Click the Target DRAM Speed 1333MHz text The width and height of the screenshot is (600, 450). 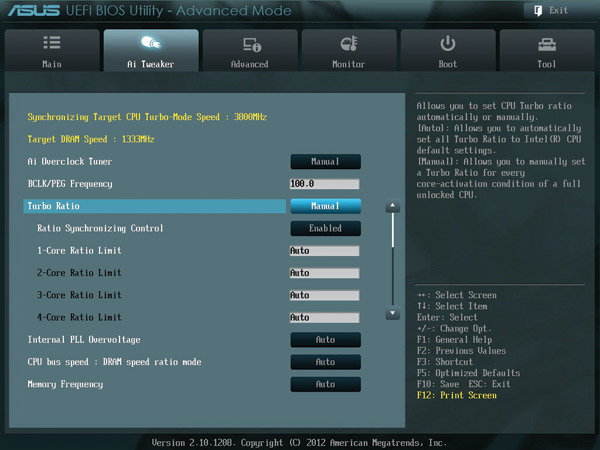point(91,139)
